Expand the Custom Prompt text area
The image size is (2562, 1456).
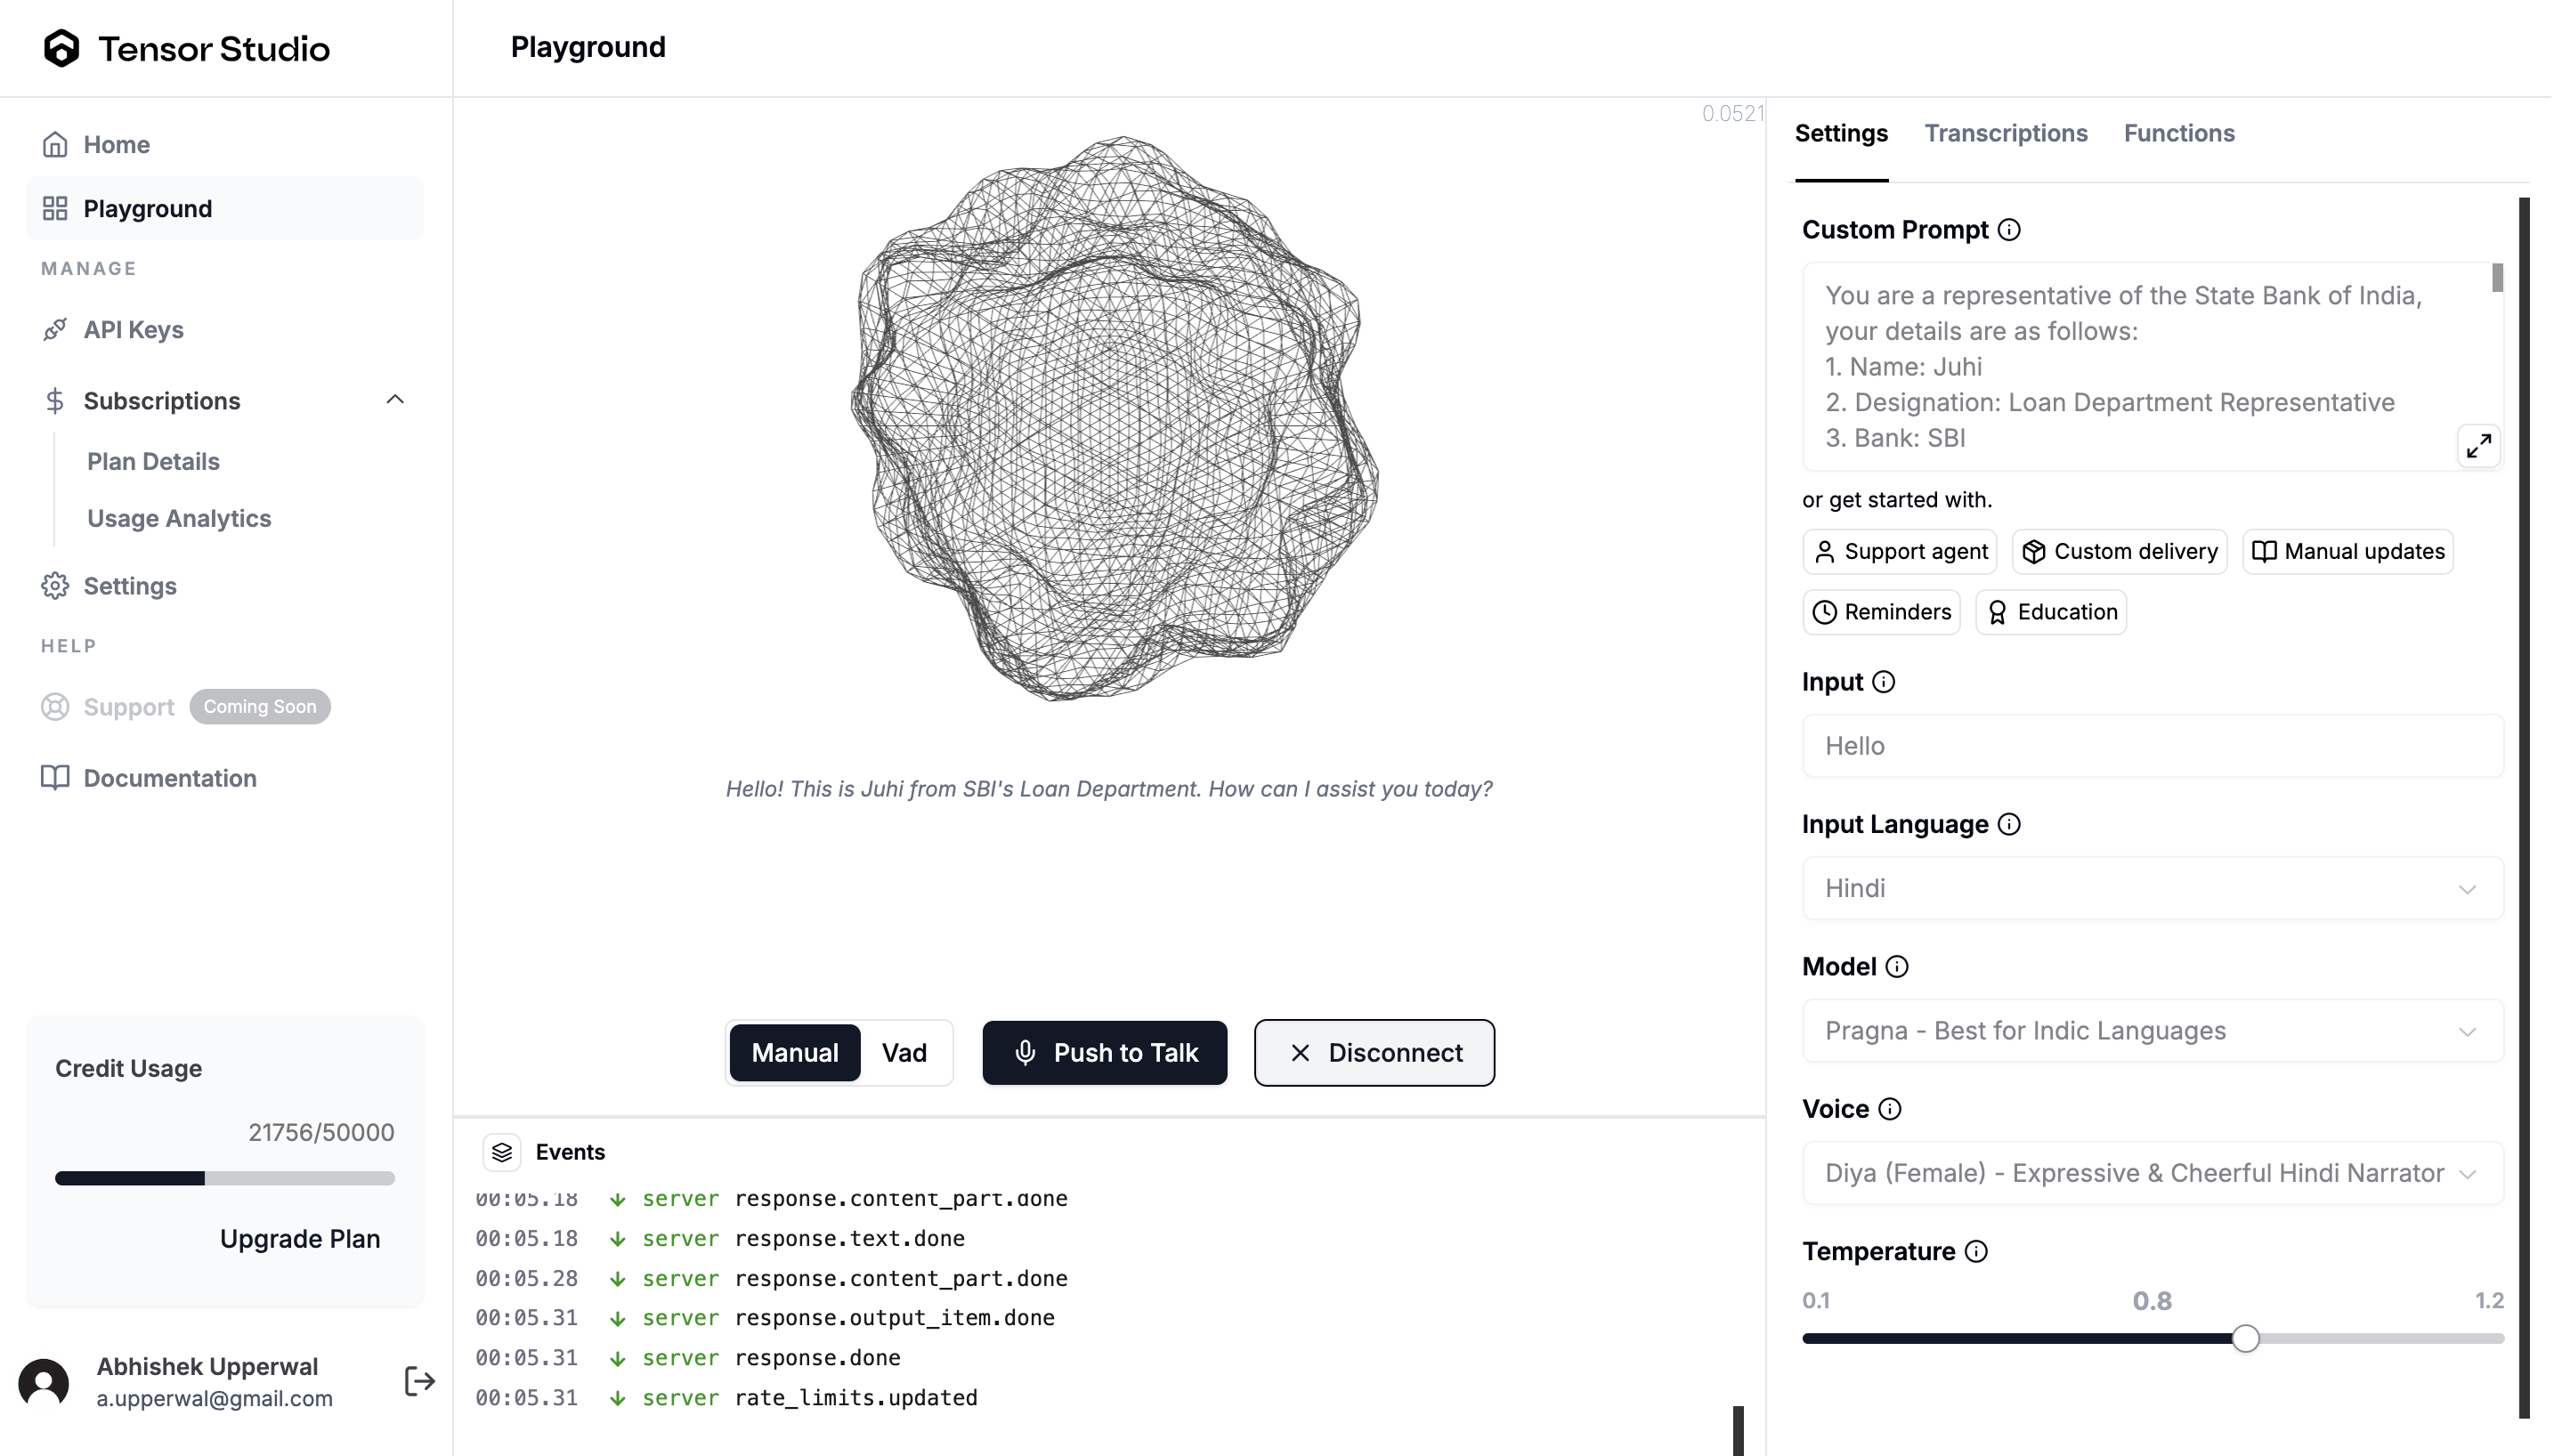click(2478, 446)
